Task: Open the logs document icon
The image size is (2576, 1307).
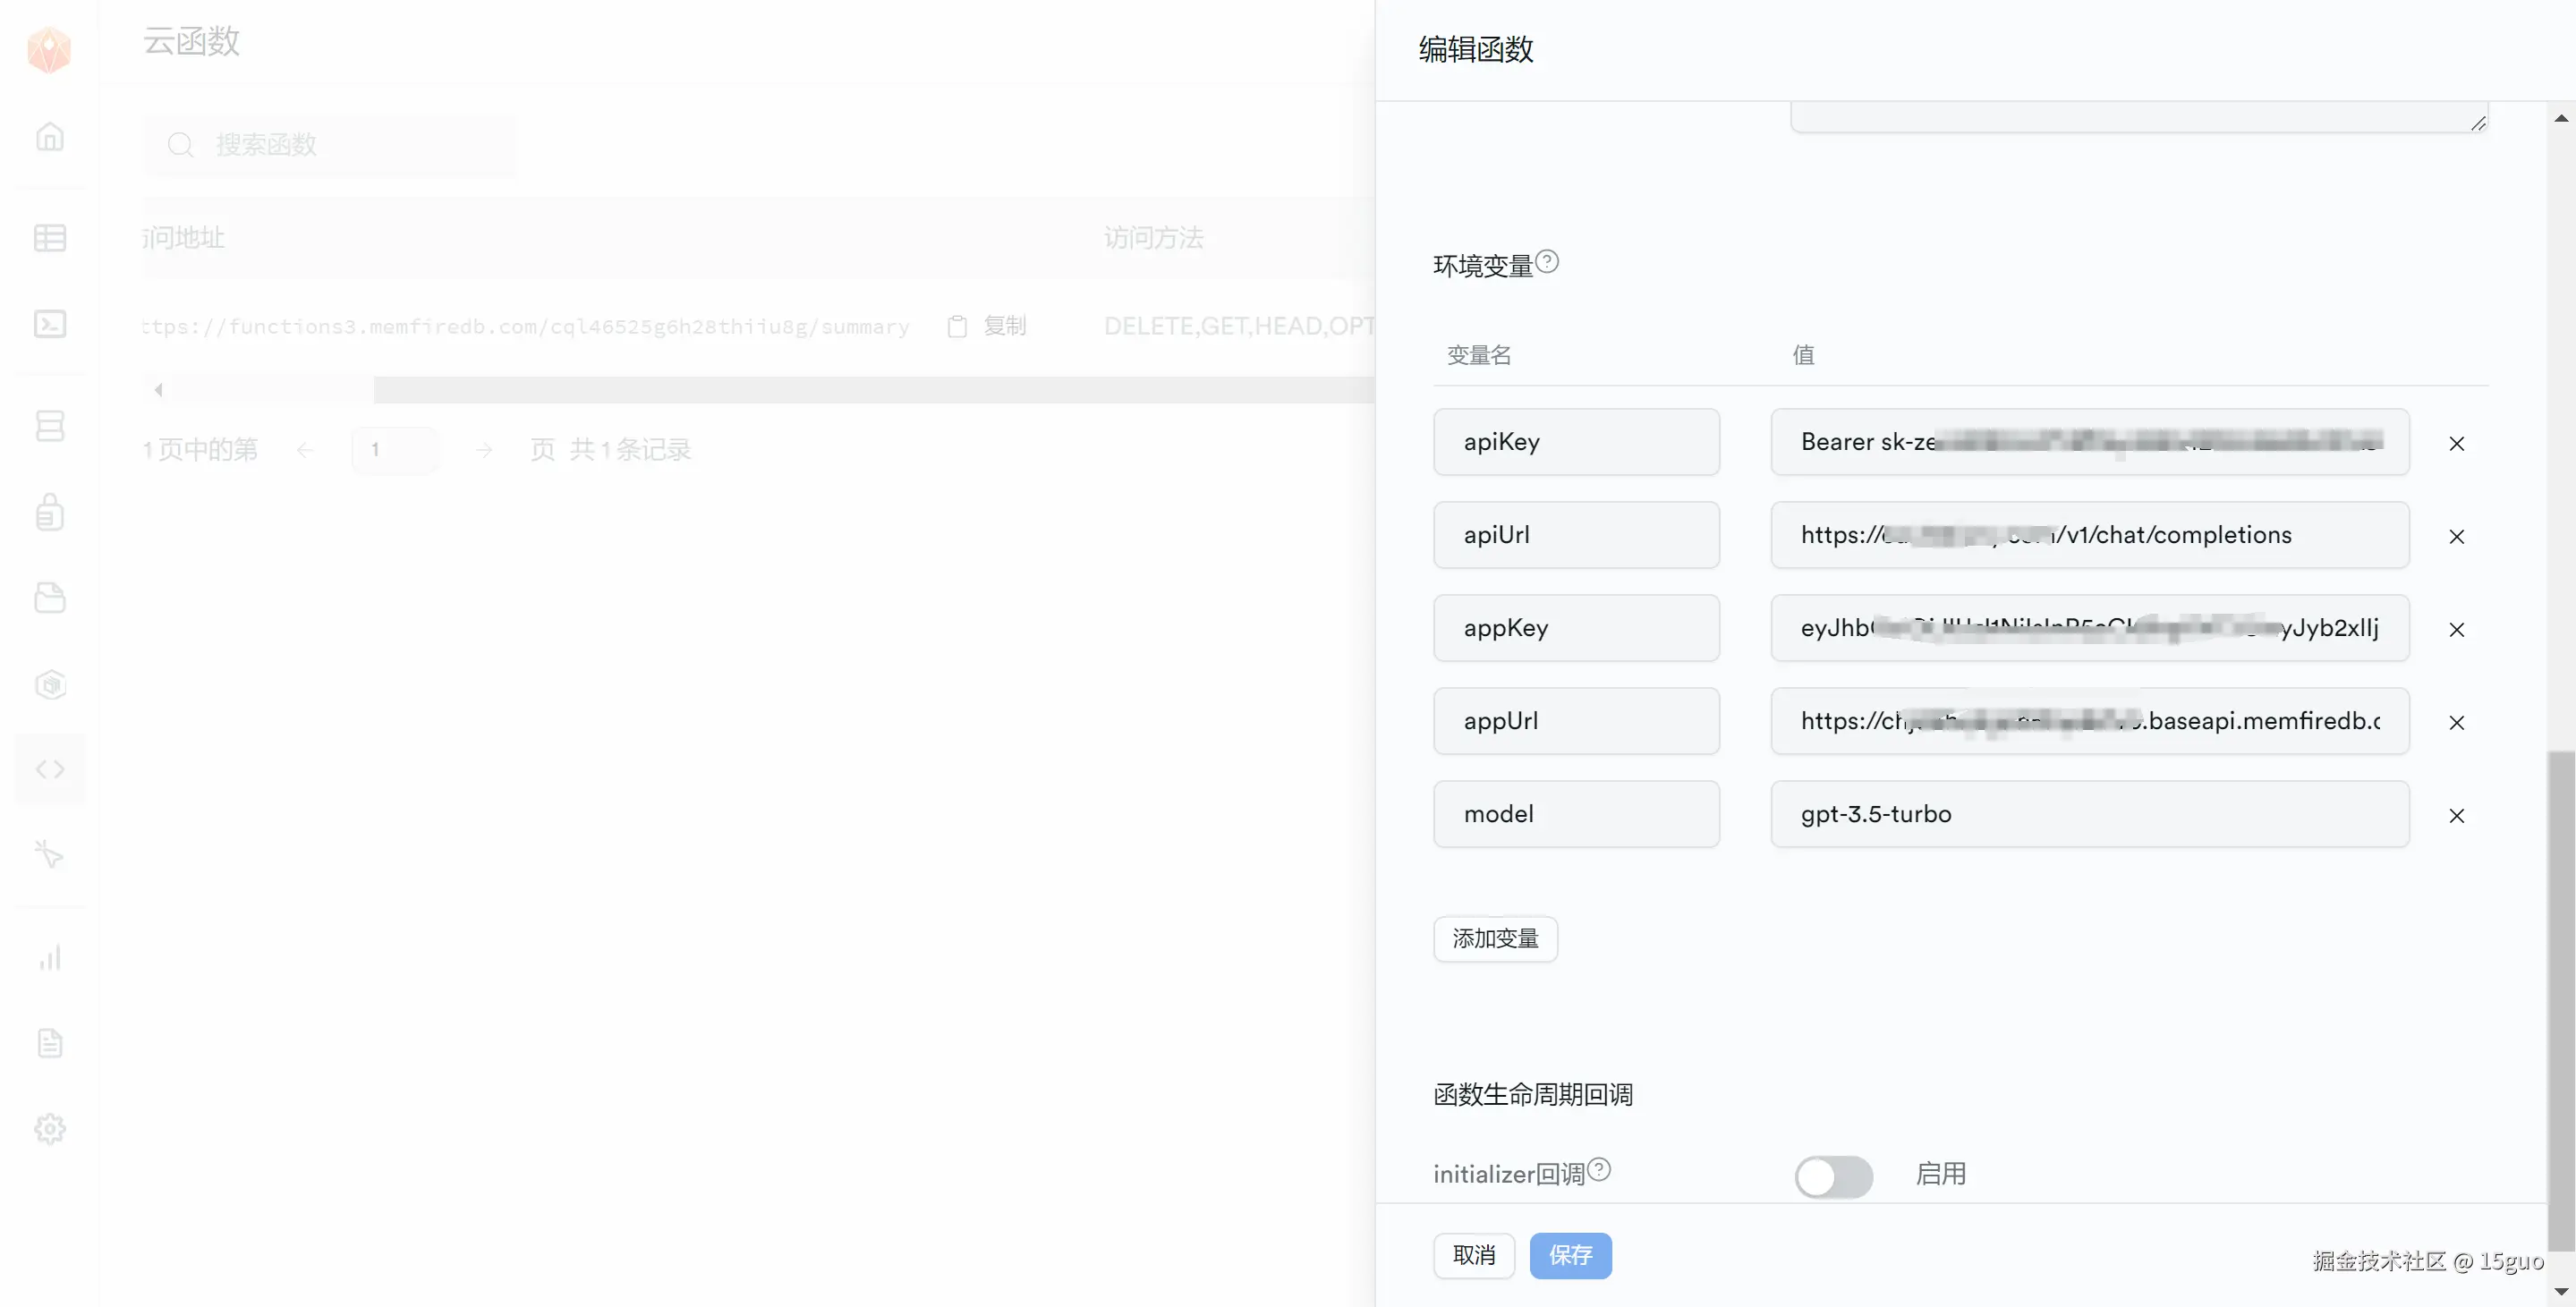Action: pyautogui.click(x=50, y=1043)
